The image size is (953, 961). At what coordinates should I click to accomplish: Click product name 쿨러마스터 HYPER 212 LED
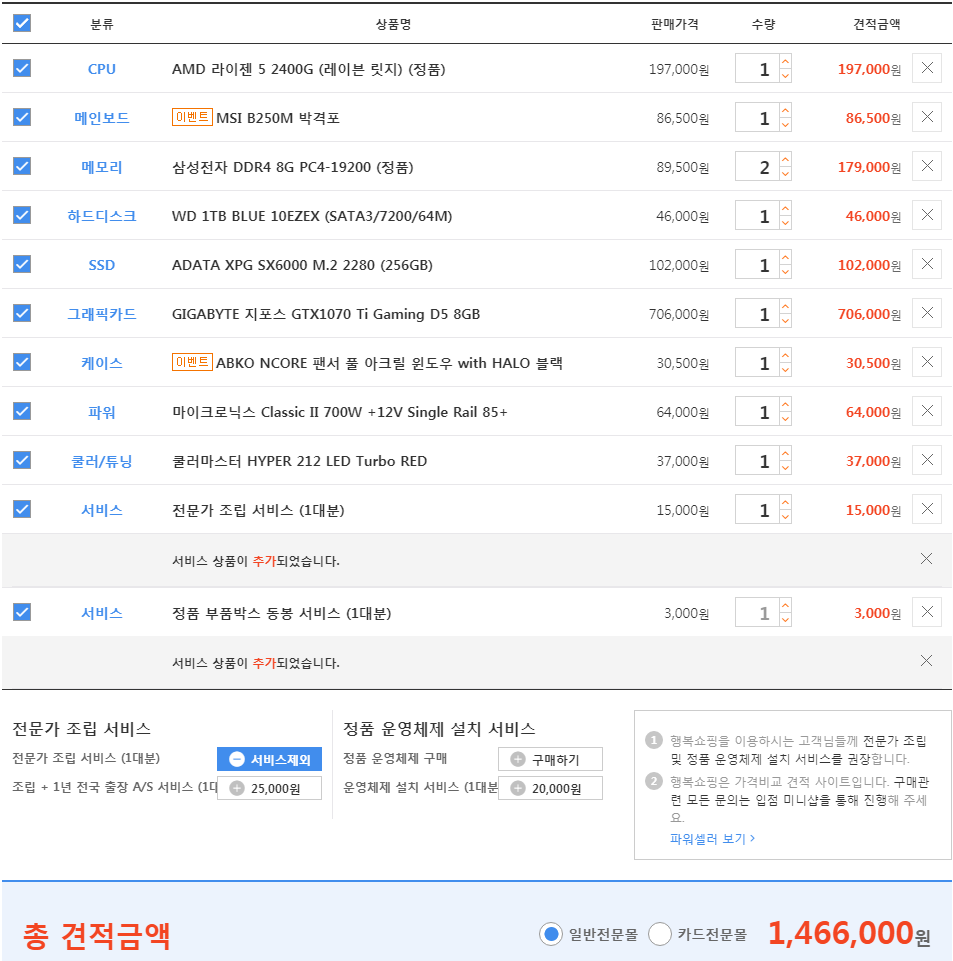(x=299, y=461)
